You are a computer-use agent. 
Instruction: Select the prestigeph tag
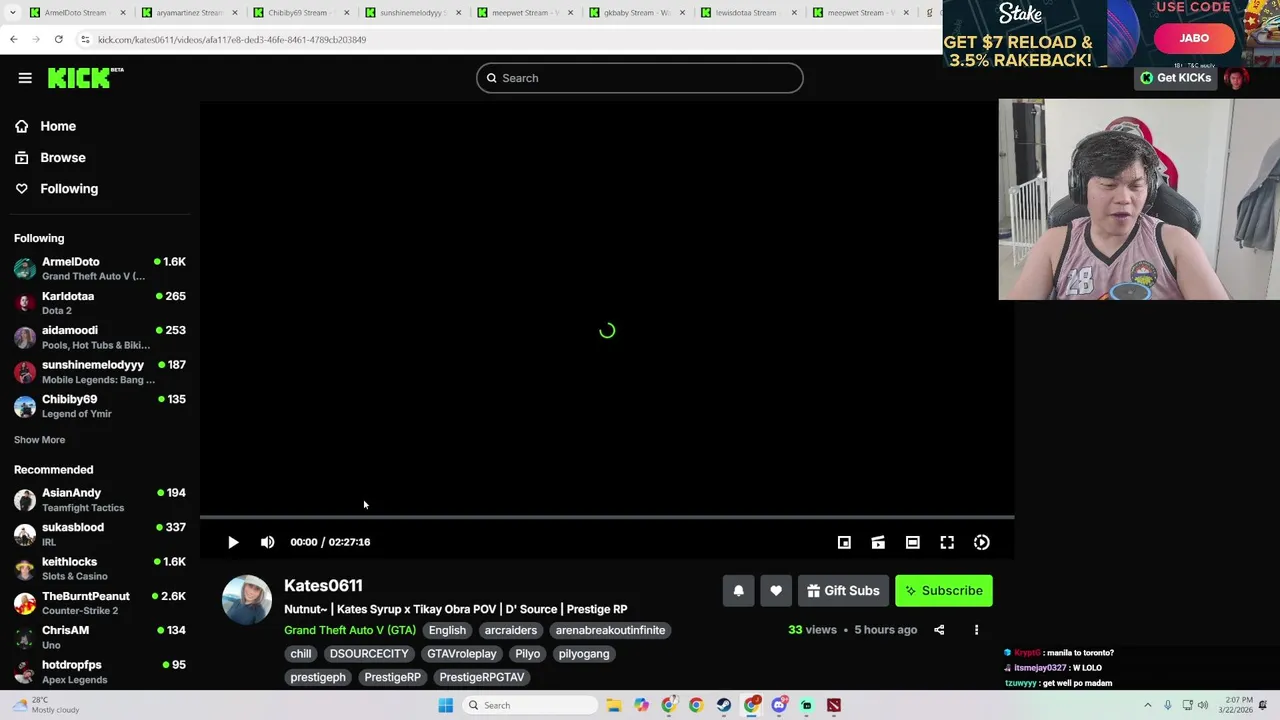[318, 677]
